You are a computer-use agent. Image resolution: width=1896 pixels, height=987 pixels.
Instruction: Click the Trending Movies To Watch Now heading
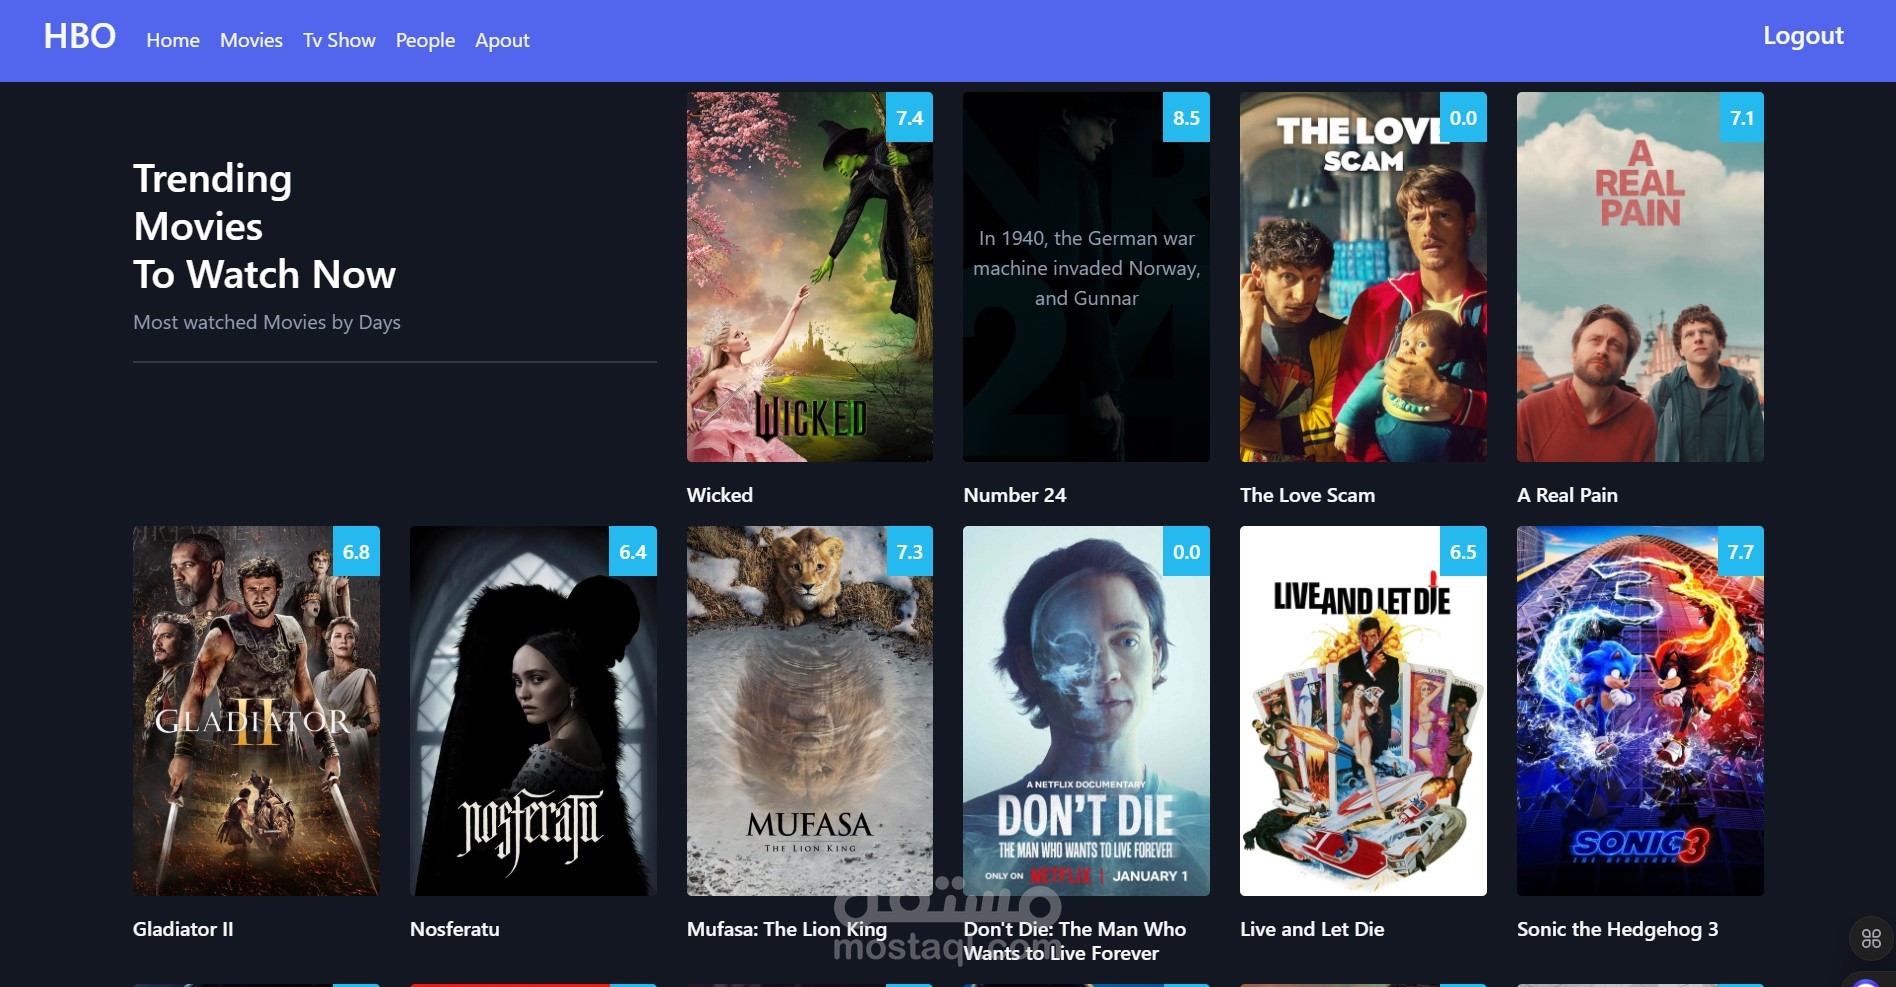tap(264, 226)
